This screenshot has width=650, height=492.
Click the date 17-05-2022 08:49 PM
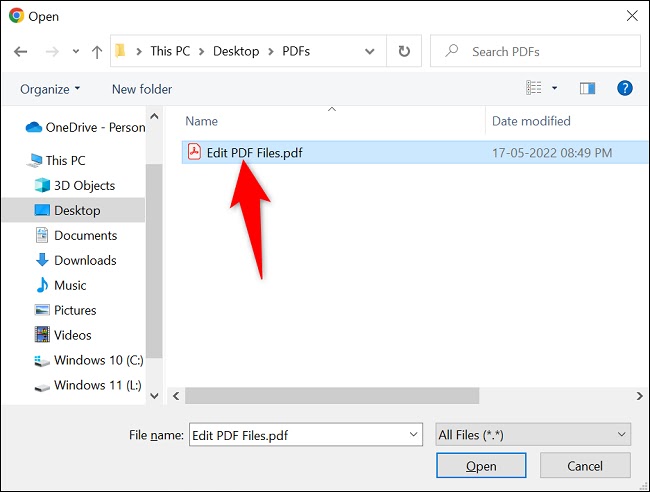[x=552, y=153]
